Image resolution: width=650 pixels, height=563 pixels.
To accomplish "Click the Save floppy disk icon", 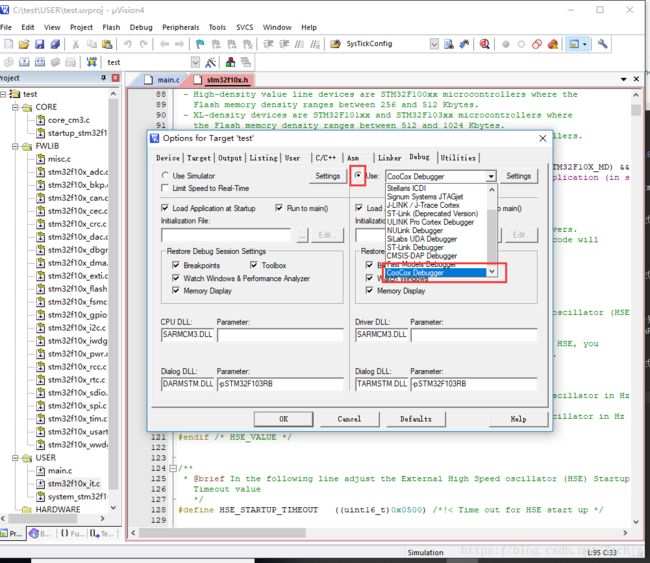I will pos(39,44).
